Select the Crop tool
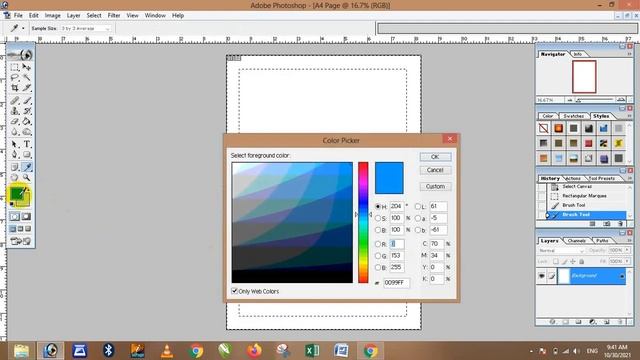640x360 pixels. pyautogui.click(x=15, y=88)
